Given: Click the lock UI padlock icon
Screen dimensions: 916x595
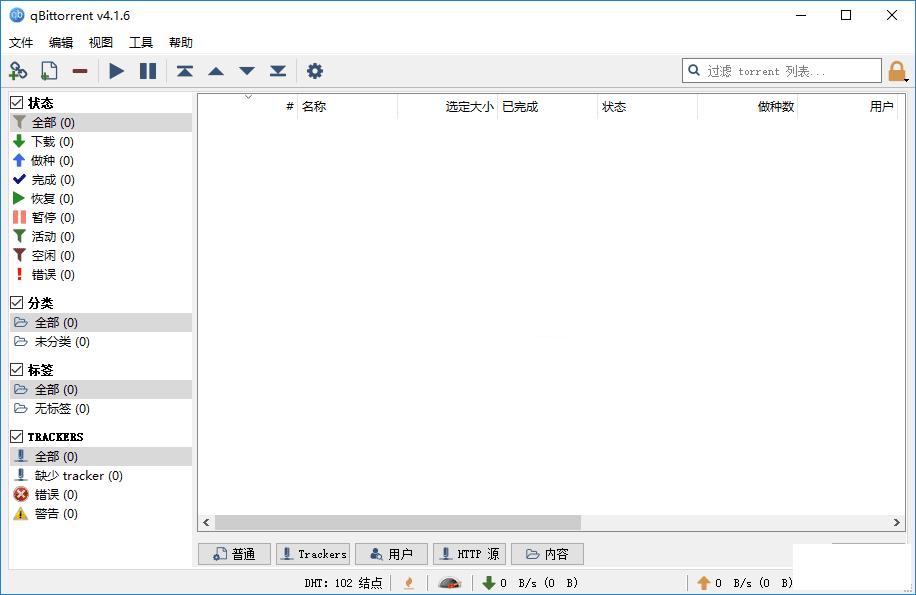Looking at the screenshot, I should [896, 71].
